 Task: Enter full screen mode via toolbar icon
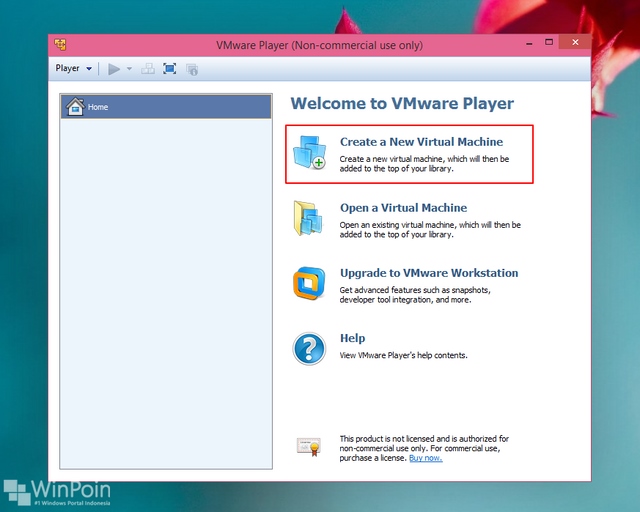[x=169, y=69]
